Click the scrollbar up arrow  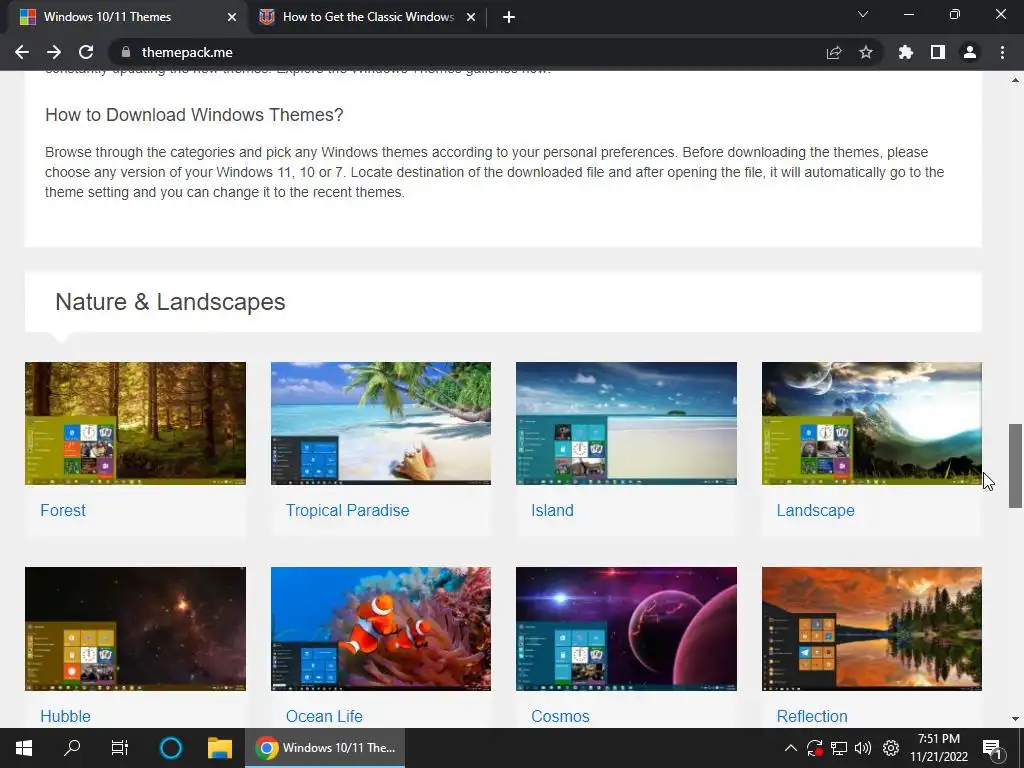click(x=1015, y=80)
